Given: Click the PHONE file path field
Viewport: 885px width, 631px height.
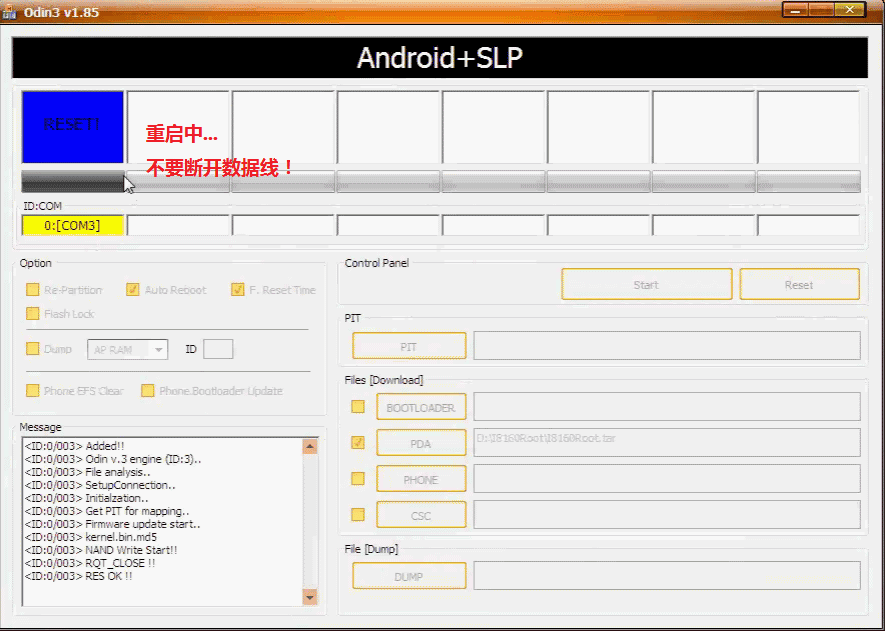Looking at the screenshot, I should pos(667,479).
